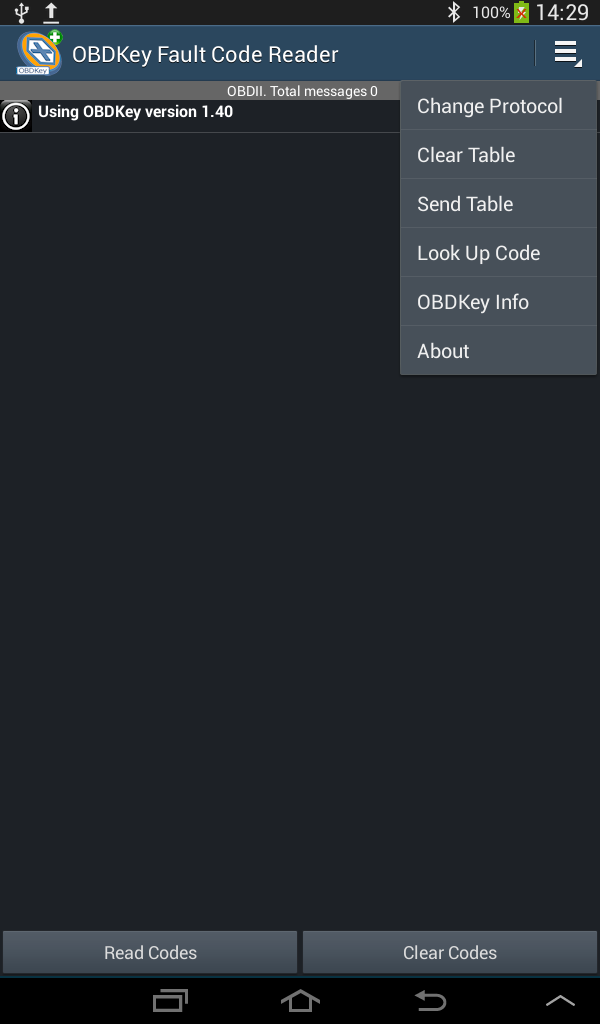Open the OBDKey app icon in the title bar
Screen dimensions: 600x1024
click(36, 53)
